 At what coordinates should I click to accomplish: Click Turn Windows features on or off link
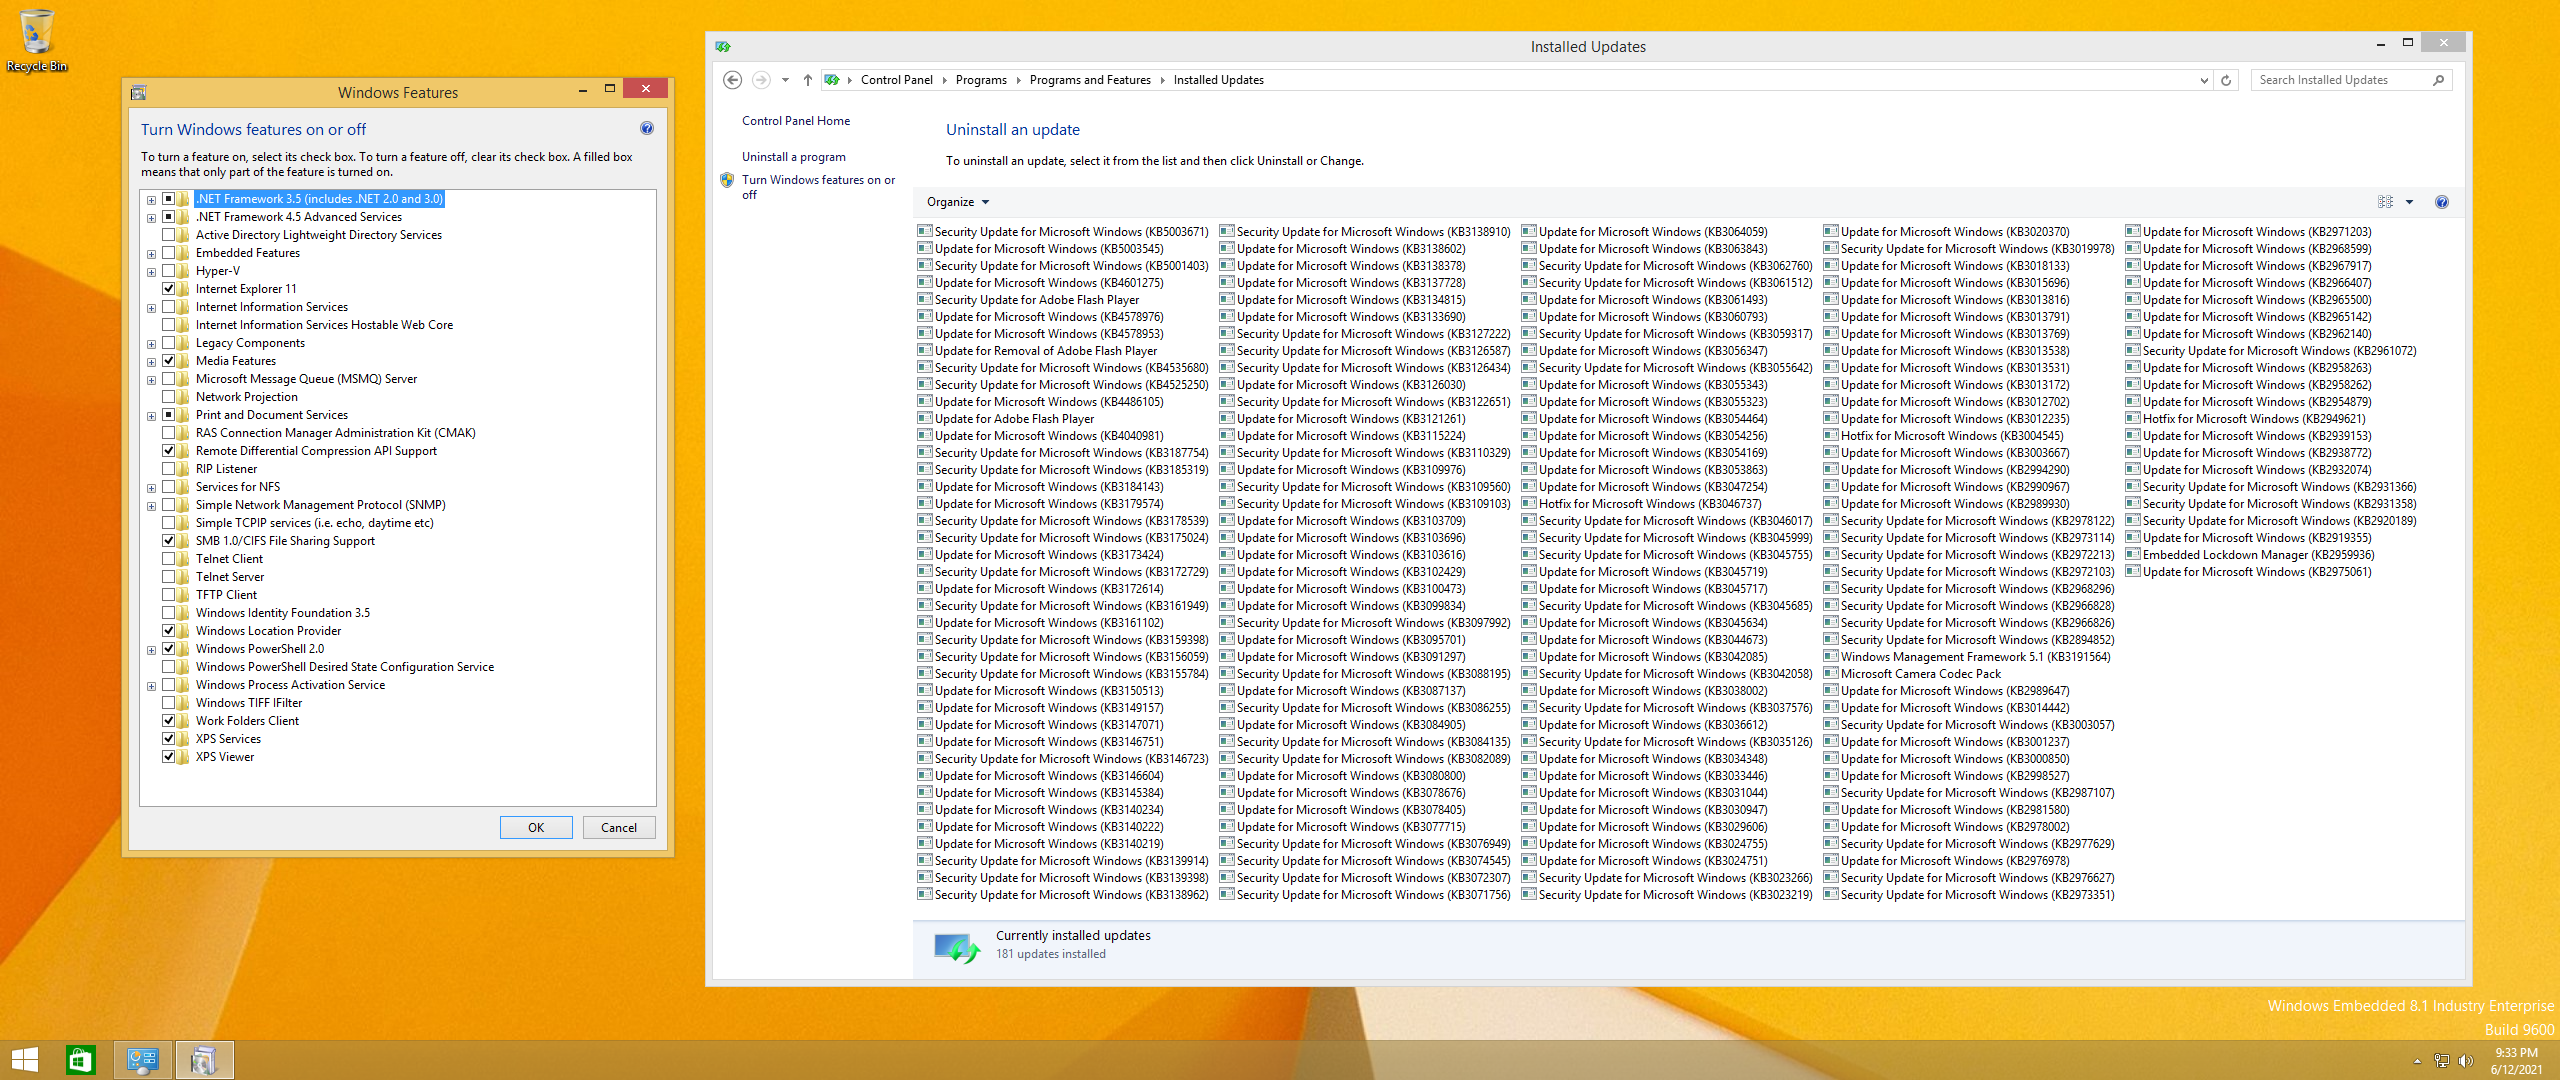[818, 187]
